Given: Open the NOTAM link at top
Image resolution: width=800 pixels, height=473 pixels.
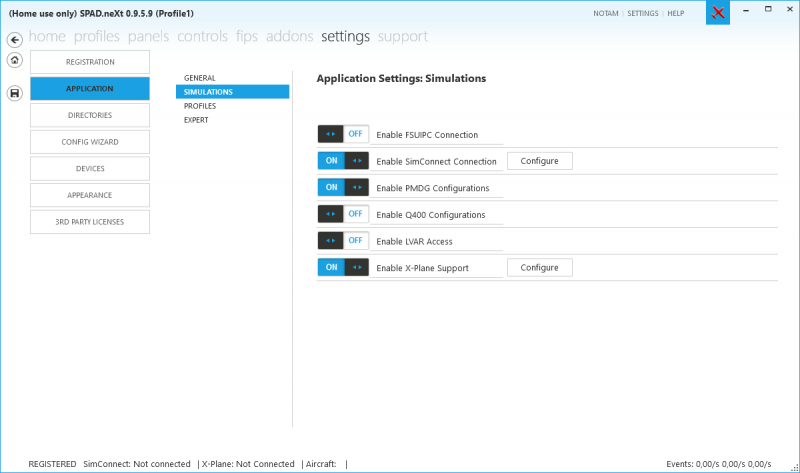Looking at the screenshot, I should tap(606, 13).
